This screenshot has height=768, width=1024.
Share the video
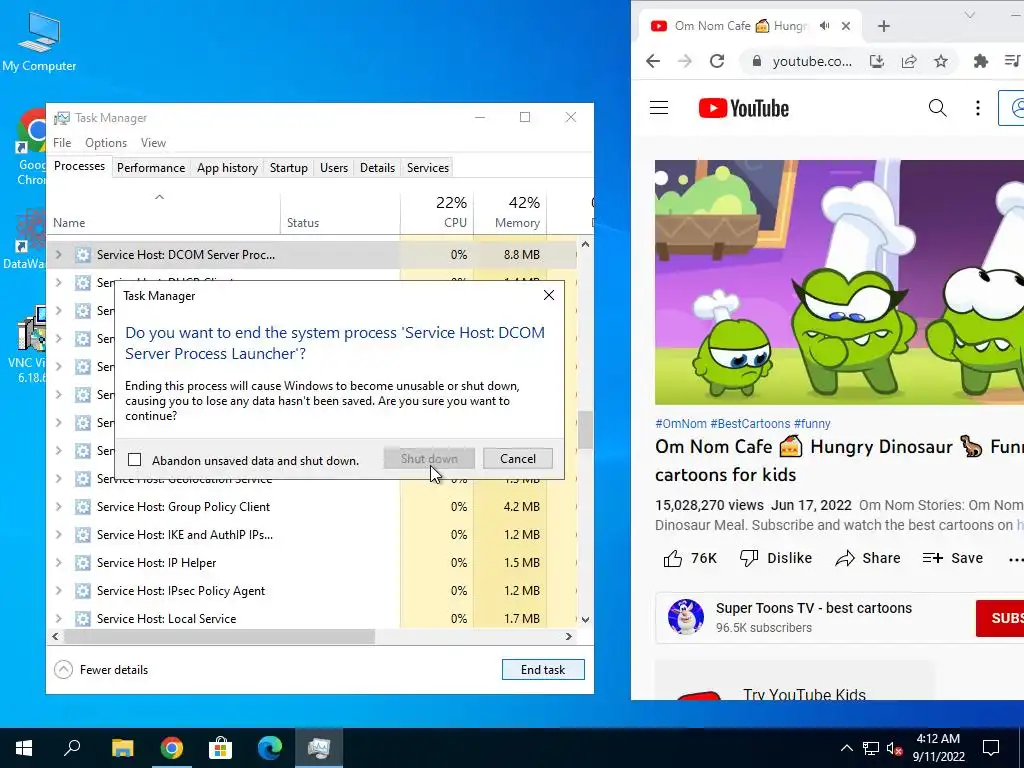(x=868, y=558)
